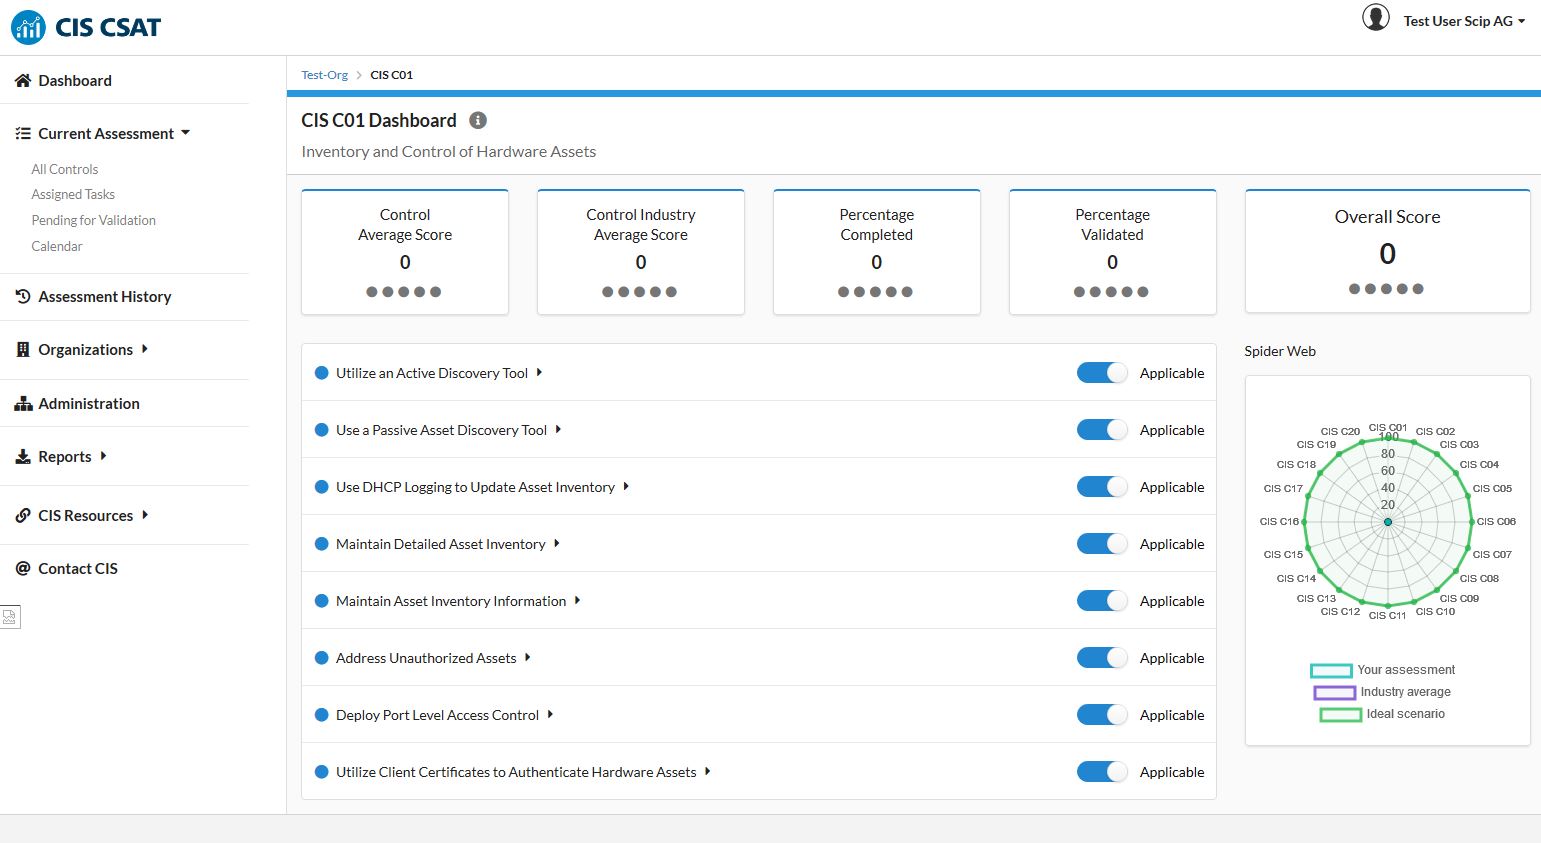
Task: Click the Control Industry Average Score card
Action: click(x=641, y=252)
